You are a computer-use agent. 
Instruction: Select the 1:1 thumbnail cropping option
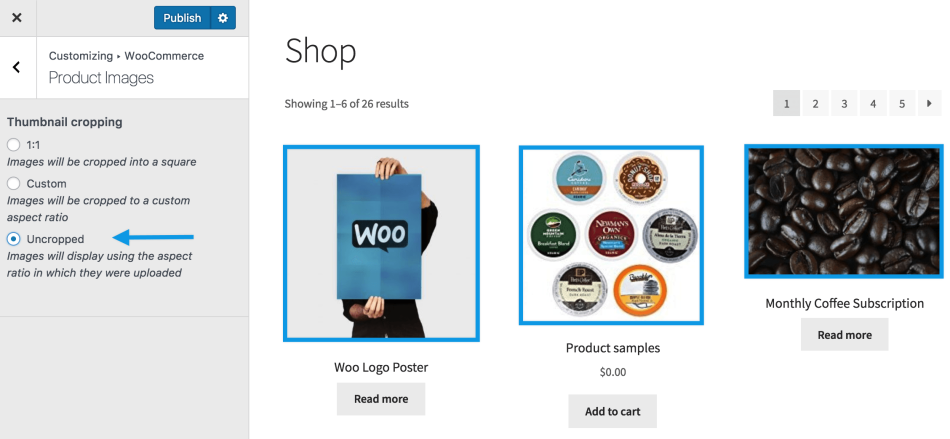pyautogui.click(x=13, y=145)
